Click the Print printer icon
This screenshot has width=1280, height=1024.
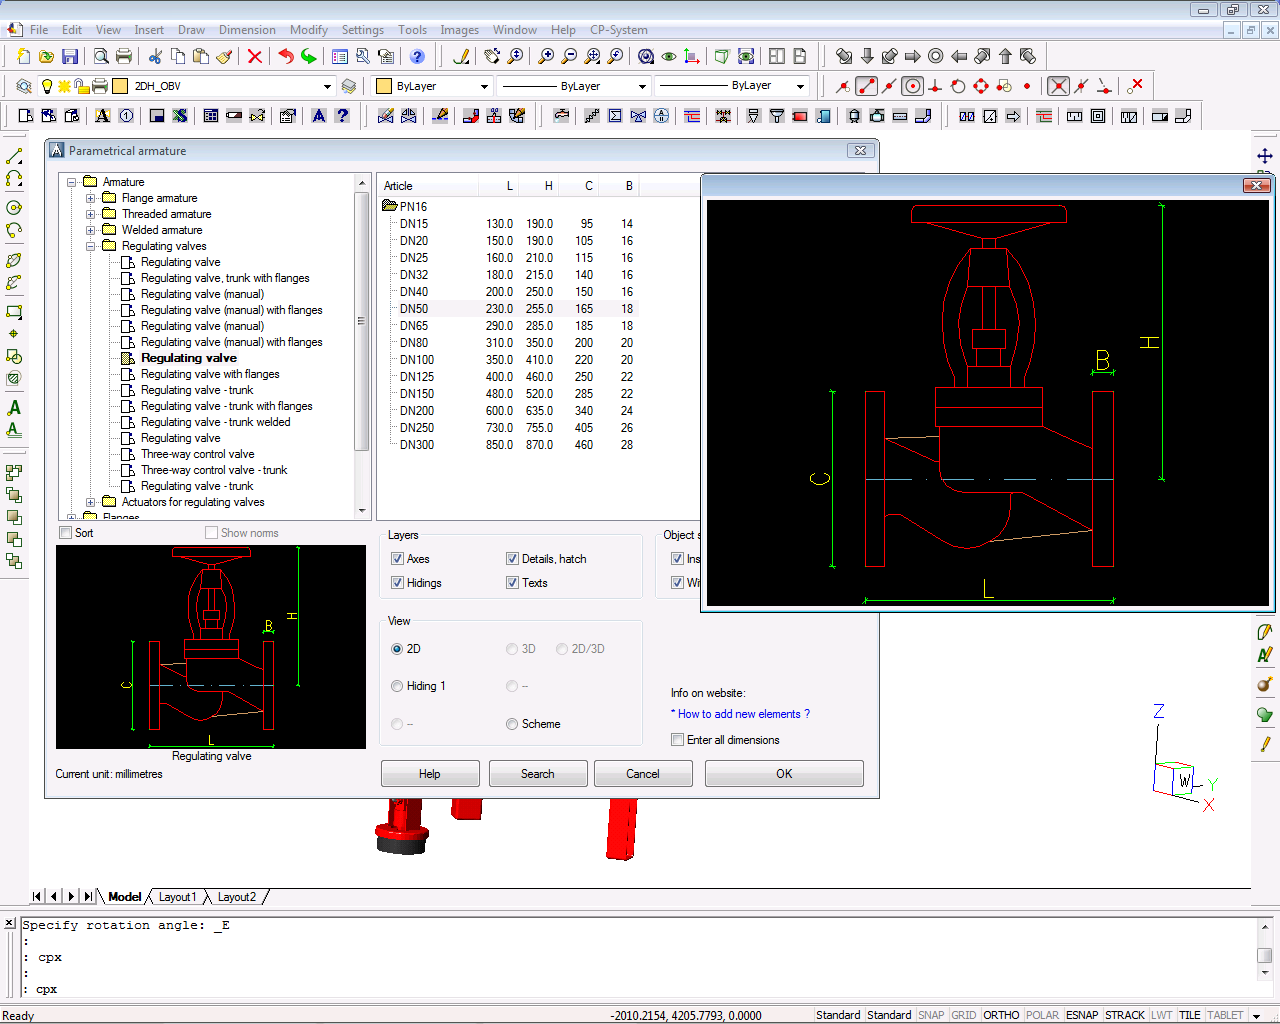[124, 56]
